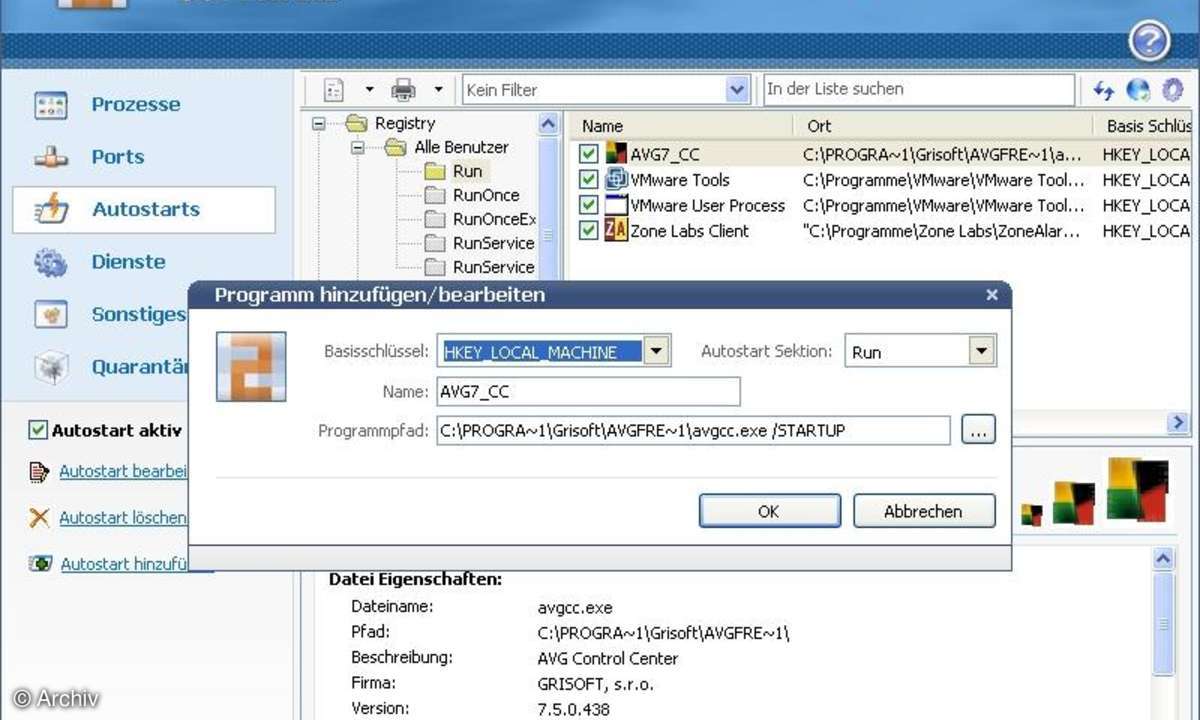
Task: Click the refresh arrows toolbar icon
Action: (x=1103, y=90)
